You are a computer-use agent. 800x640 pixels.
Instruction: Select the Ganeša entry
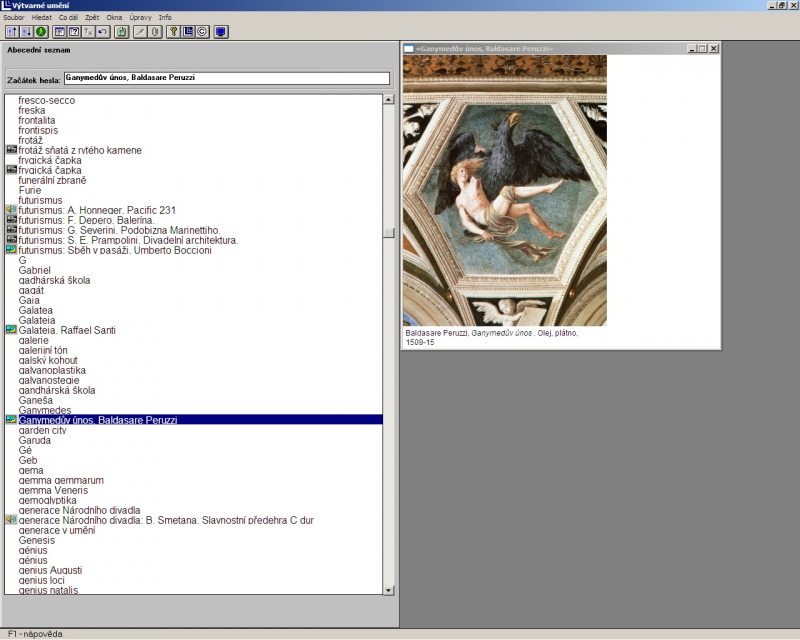[x=36, y=400]
